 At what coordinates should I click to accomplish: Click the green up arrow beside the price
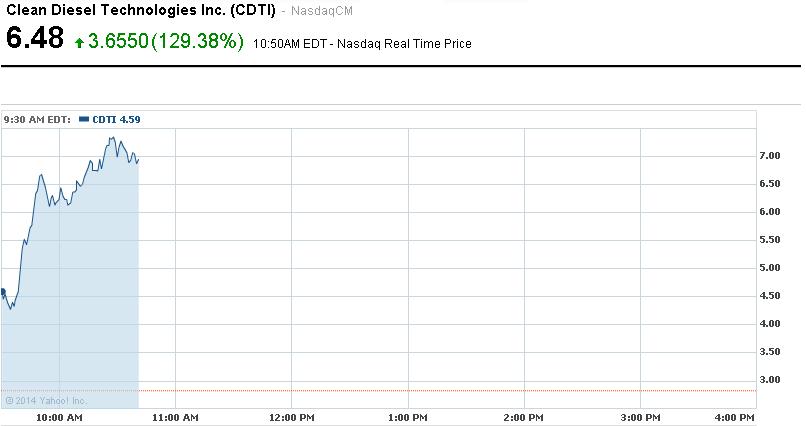pyautogui.click(x=80, y=43)
